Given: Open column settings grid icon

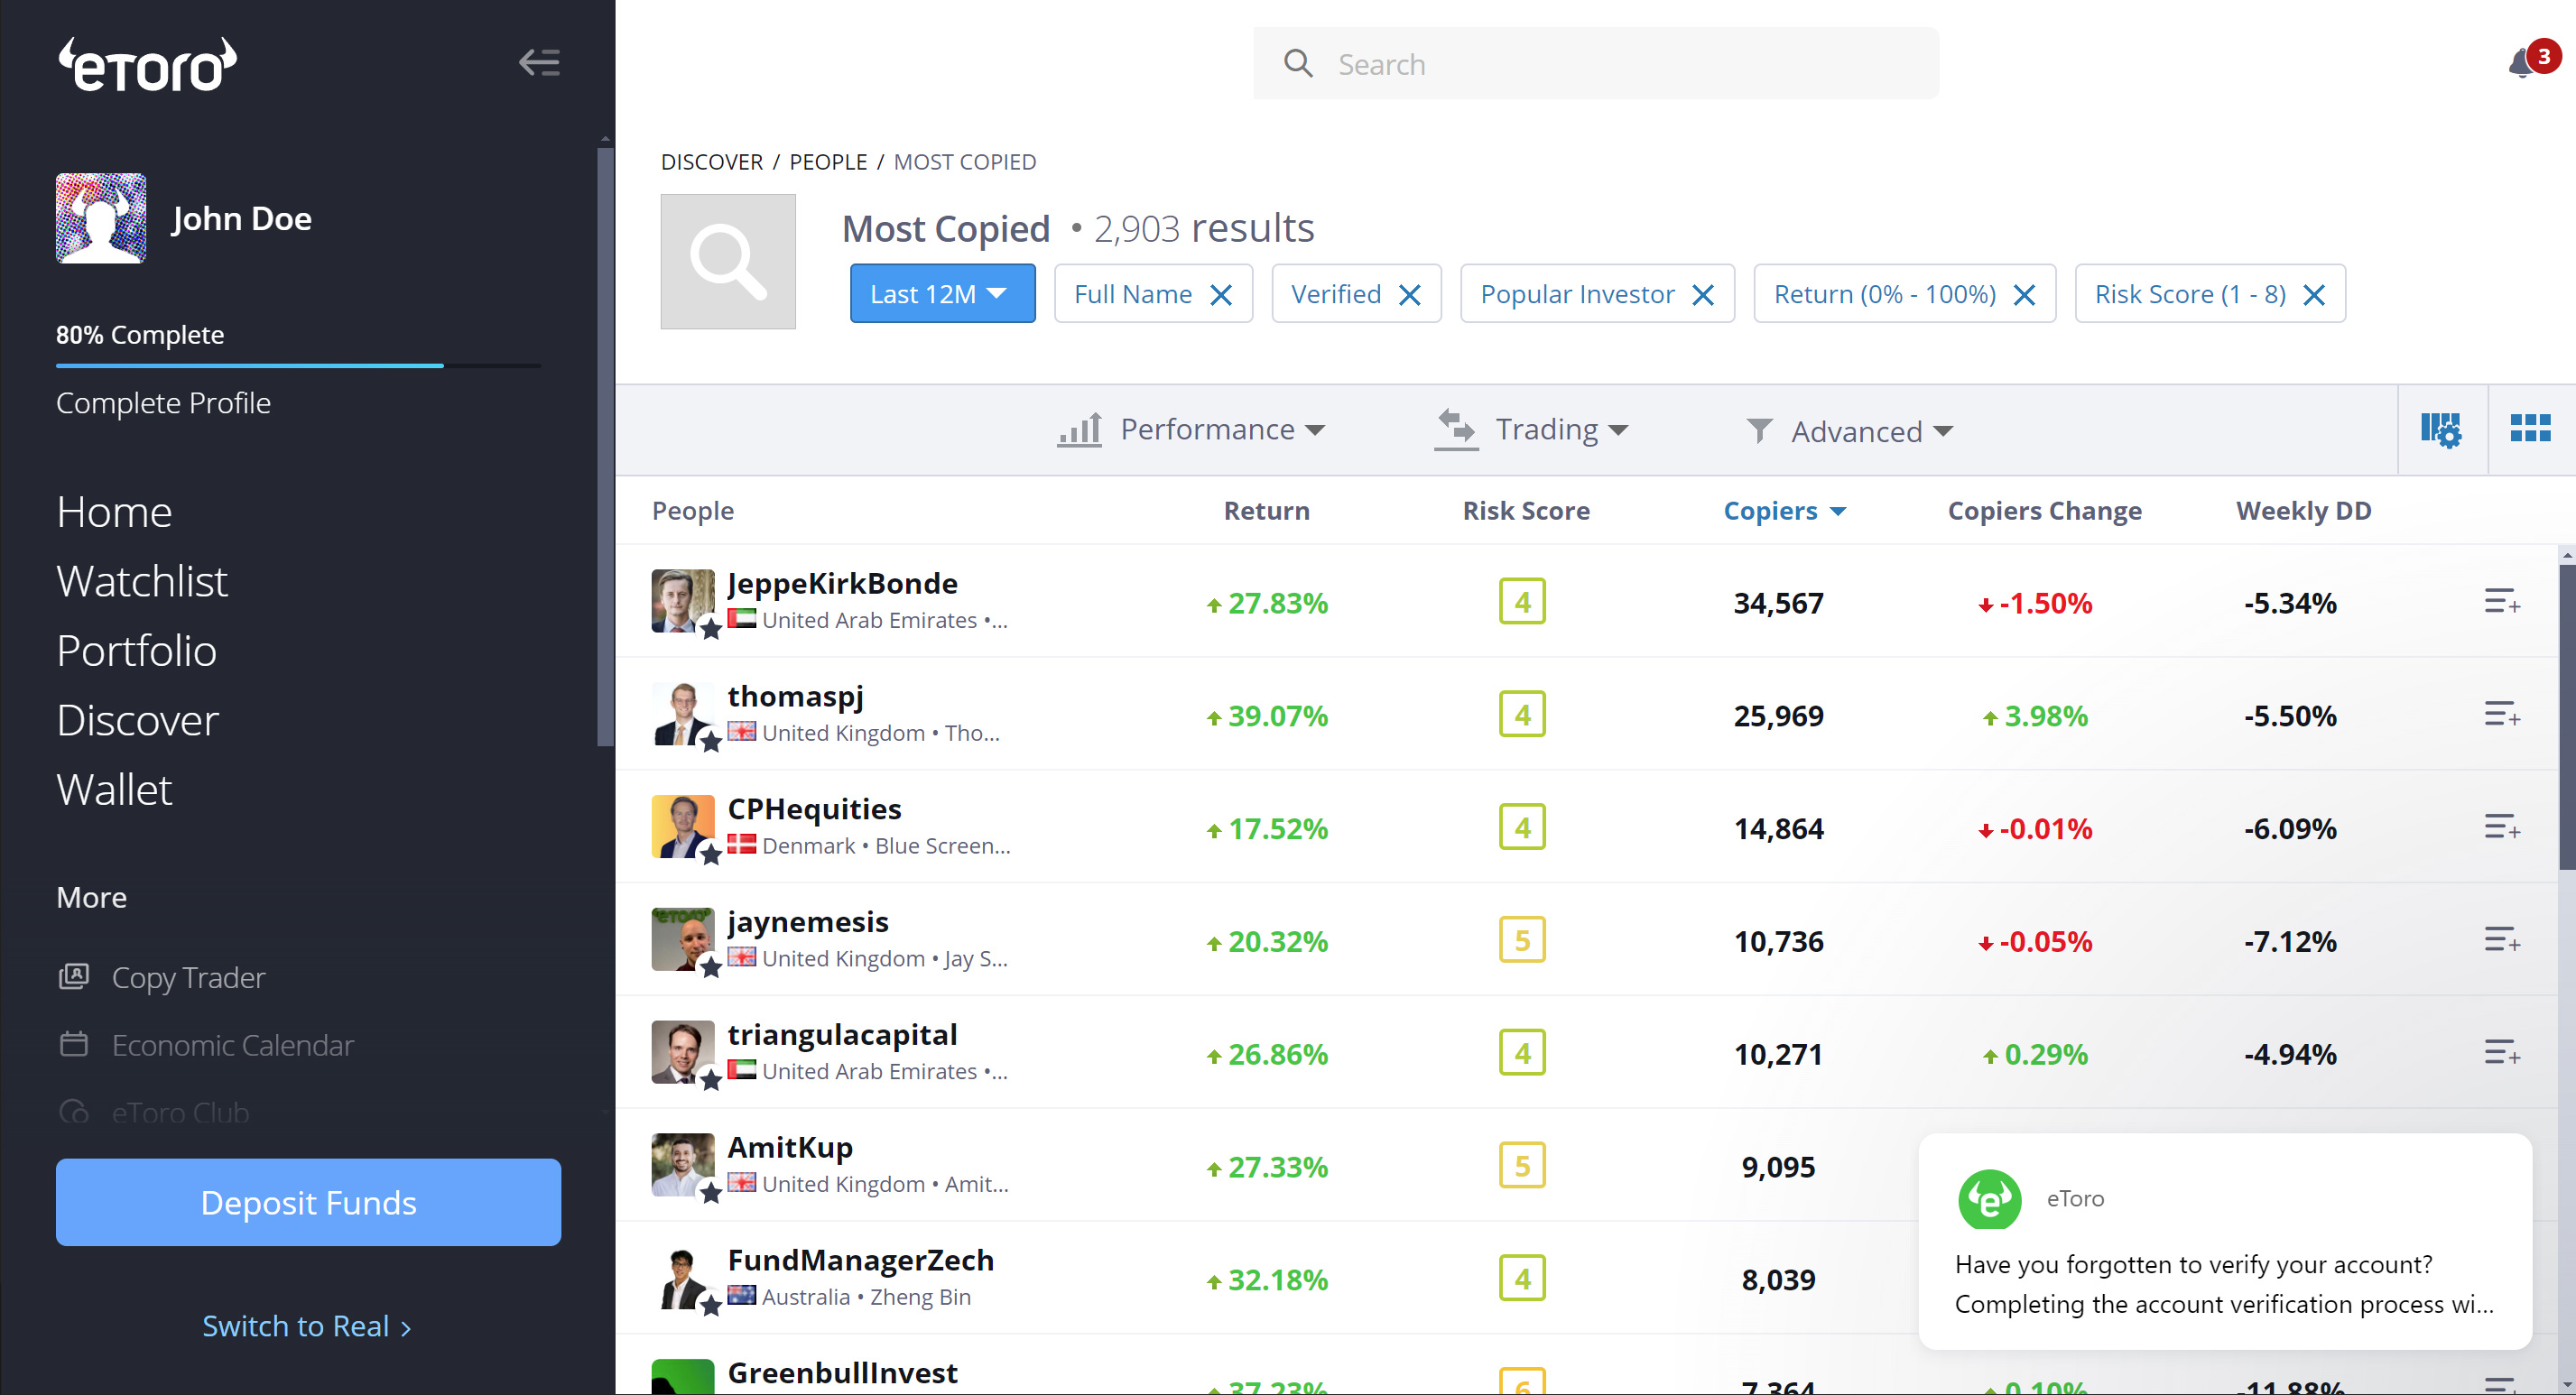Looking at the screenshot, I should [x=2440, y=430].
